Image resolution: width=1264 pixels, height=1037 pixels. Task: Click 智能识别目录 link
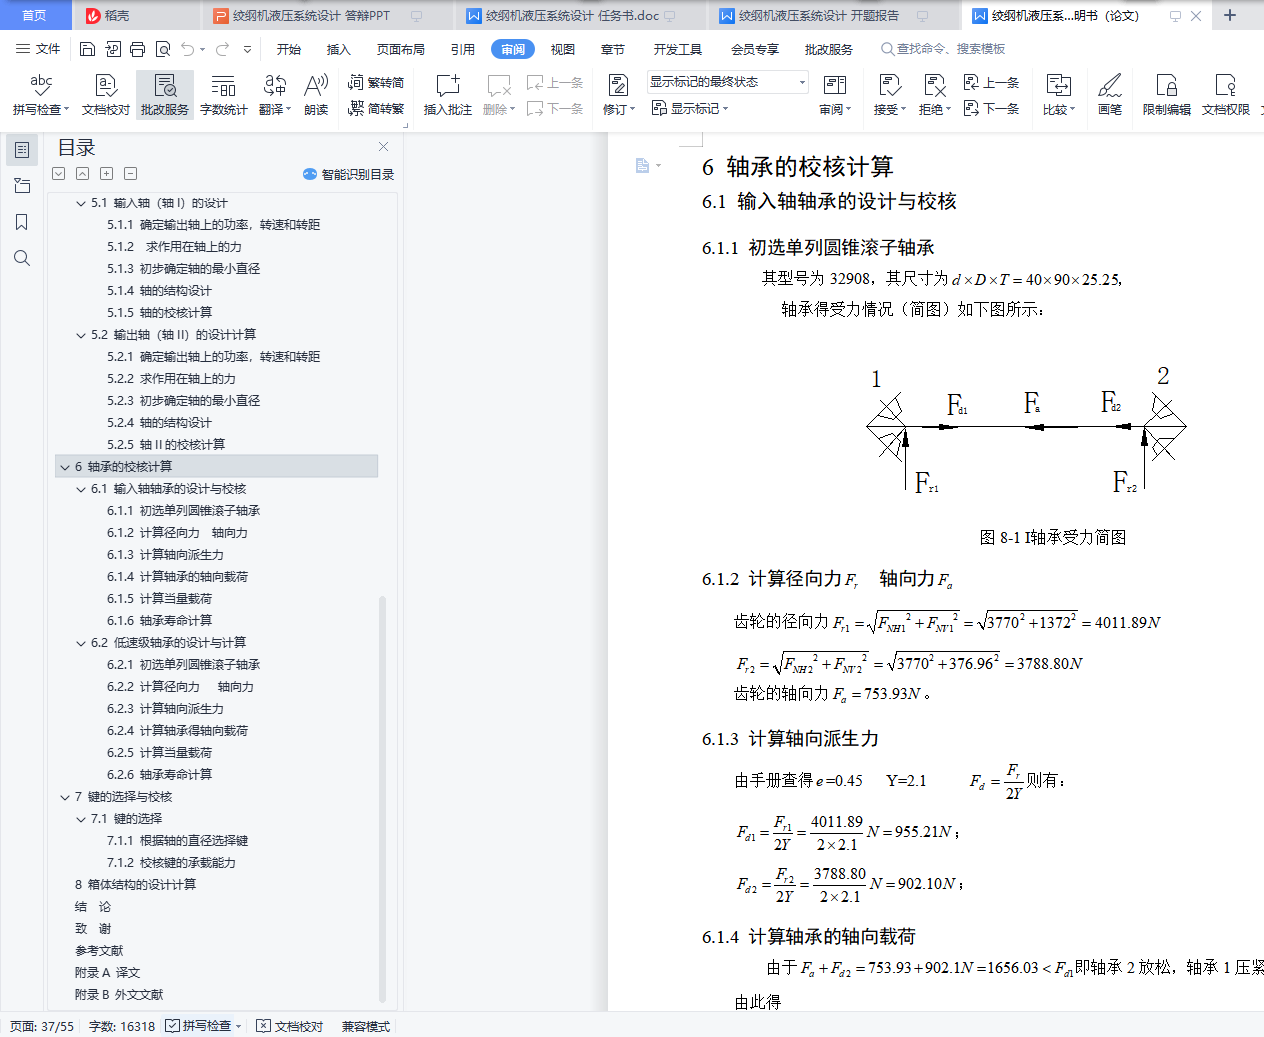point(348,174)
